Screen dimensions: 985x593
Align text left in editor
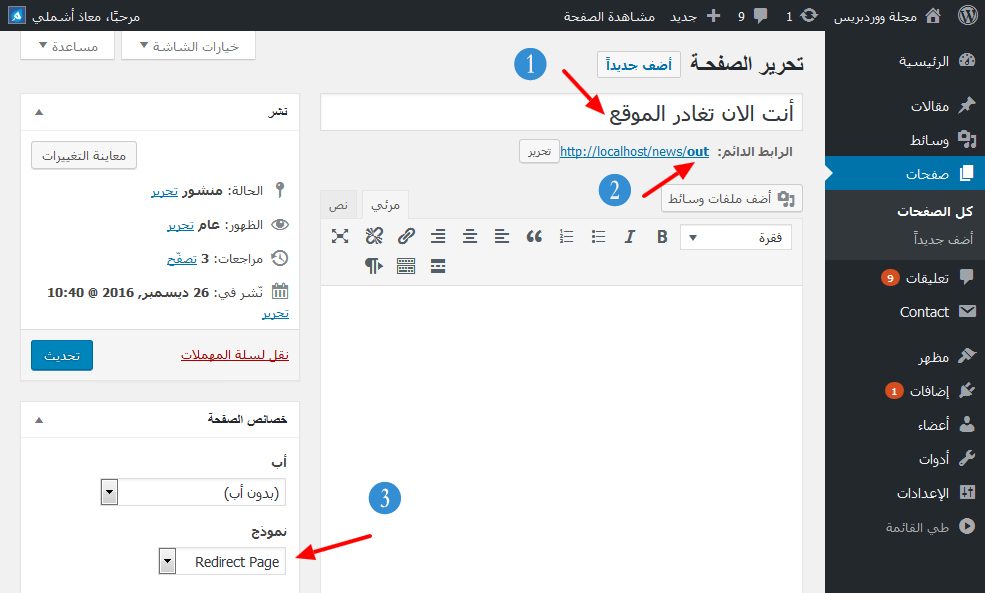pos(501,237)
